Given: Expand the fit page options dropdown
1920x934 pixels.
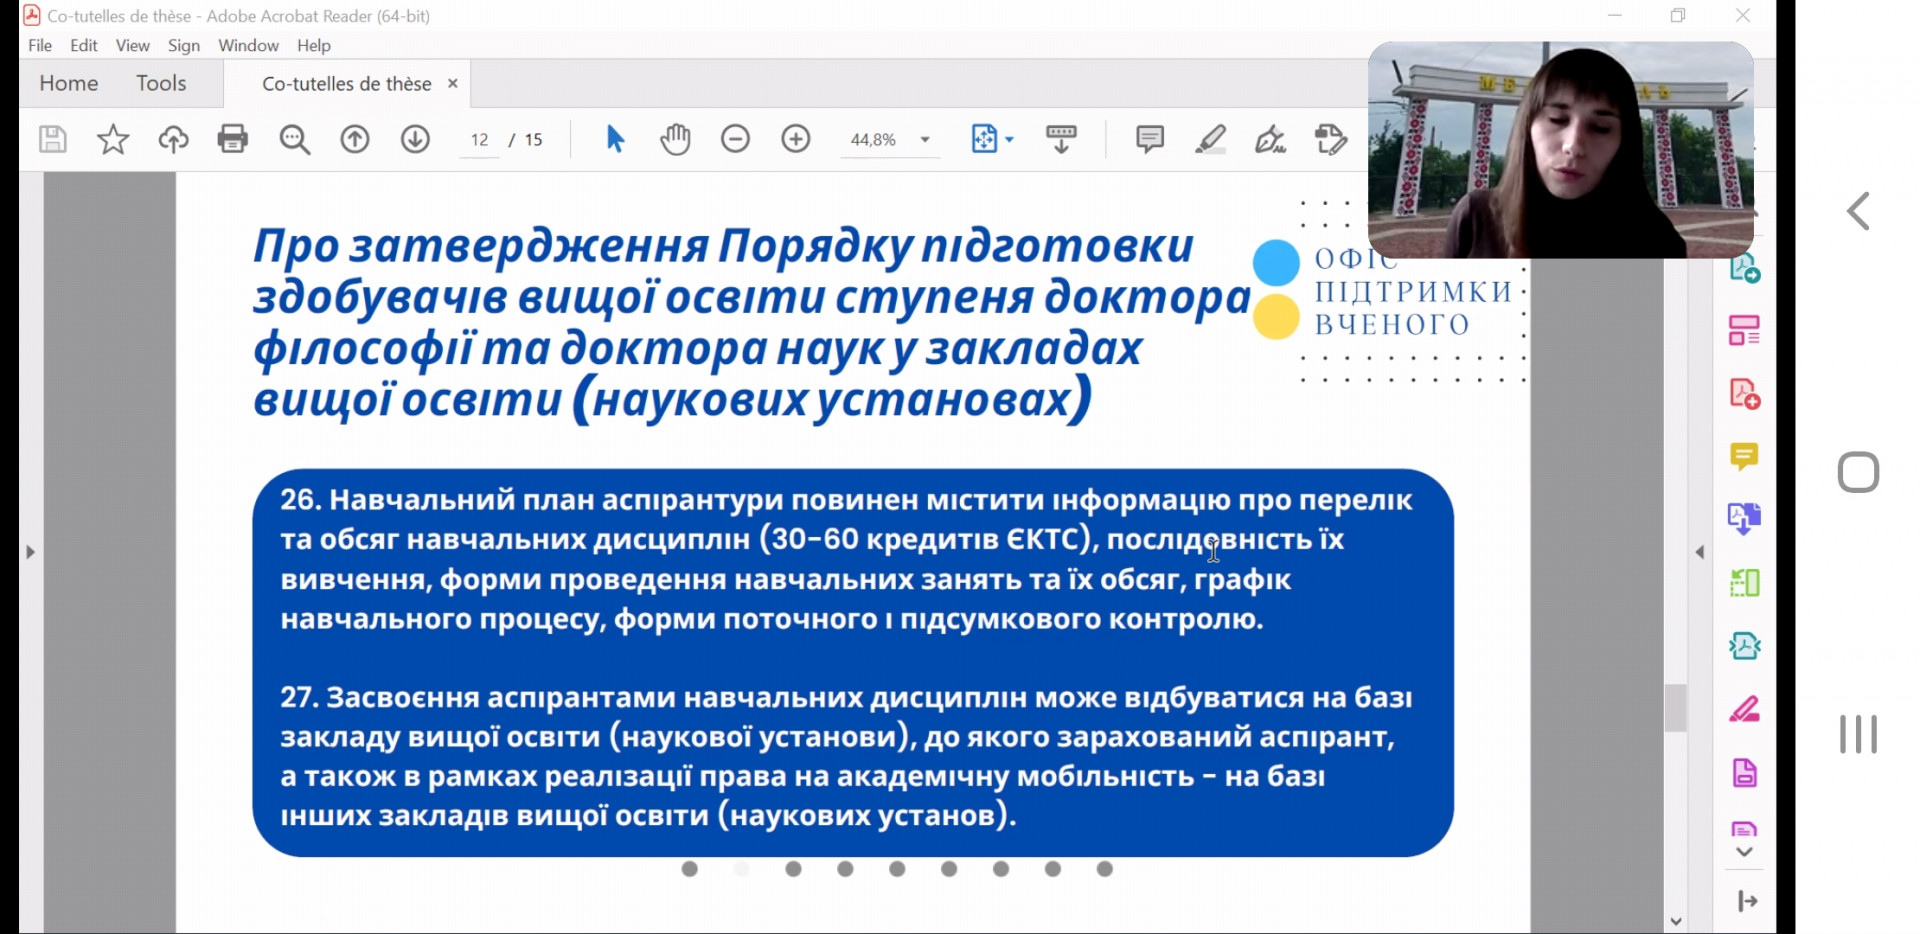Looking at the screenshot, I should point(1009,140).
